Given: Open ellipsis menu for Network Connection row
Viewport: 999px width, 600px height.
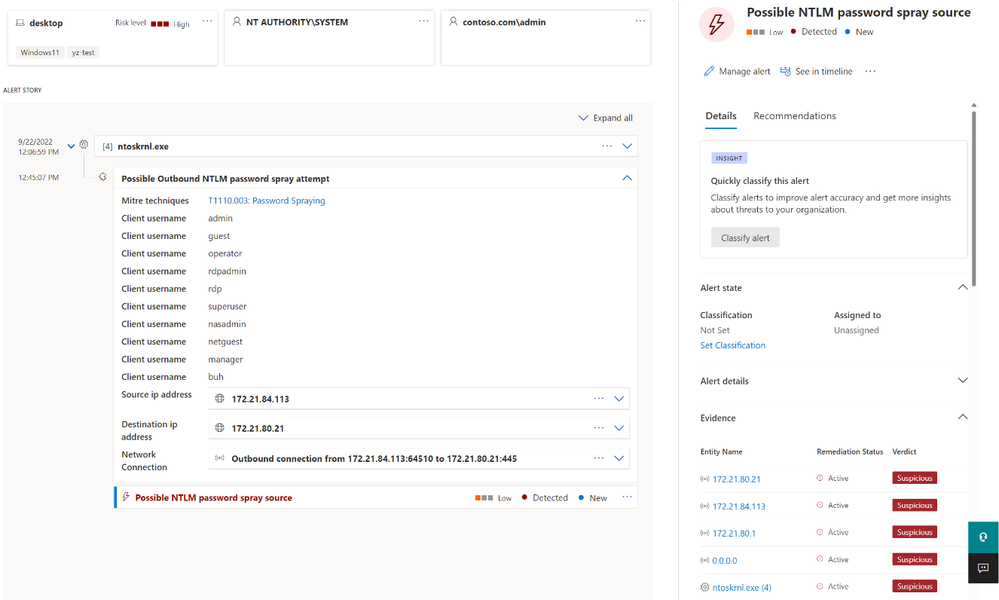Looking at the screenshot, I should click(x=599, y=458).
